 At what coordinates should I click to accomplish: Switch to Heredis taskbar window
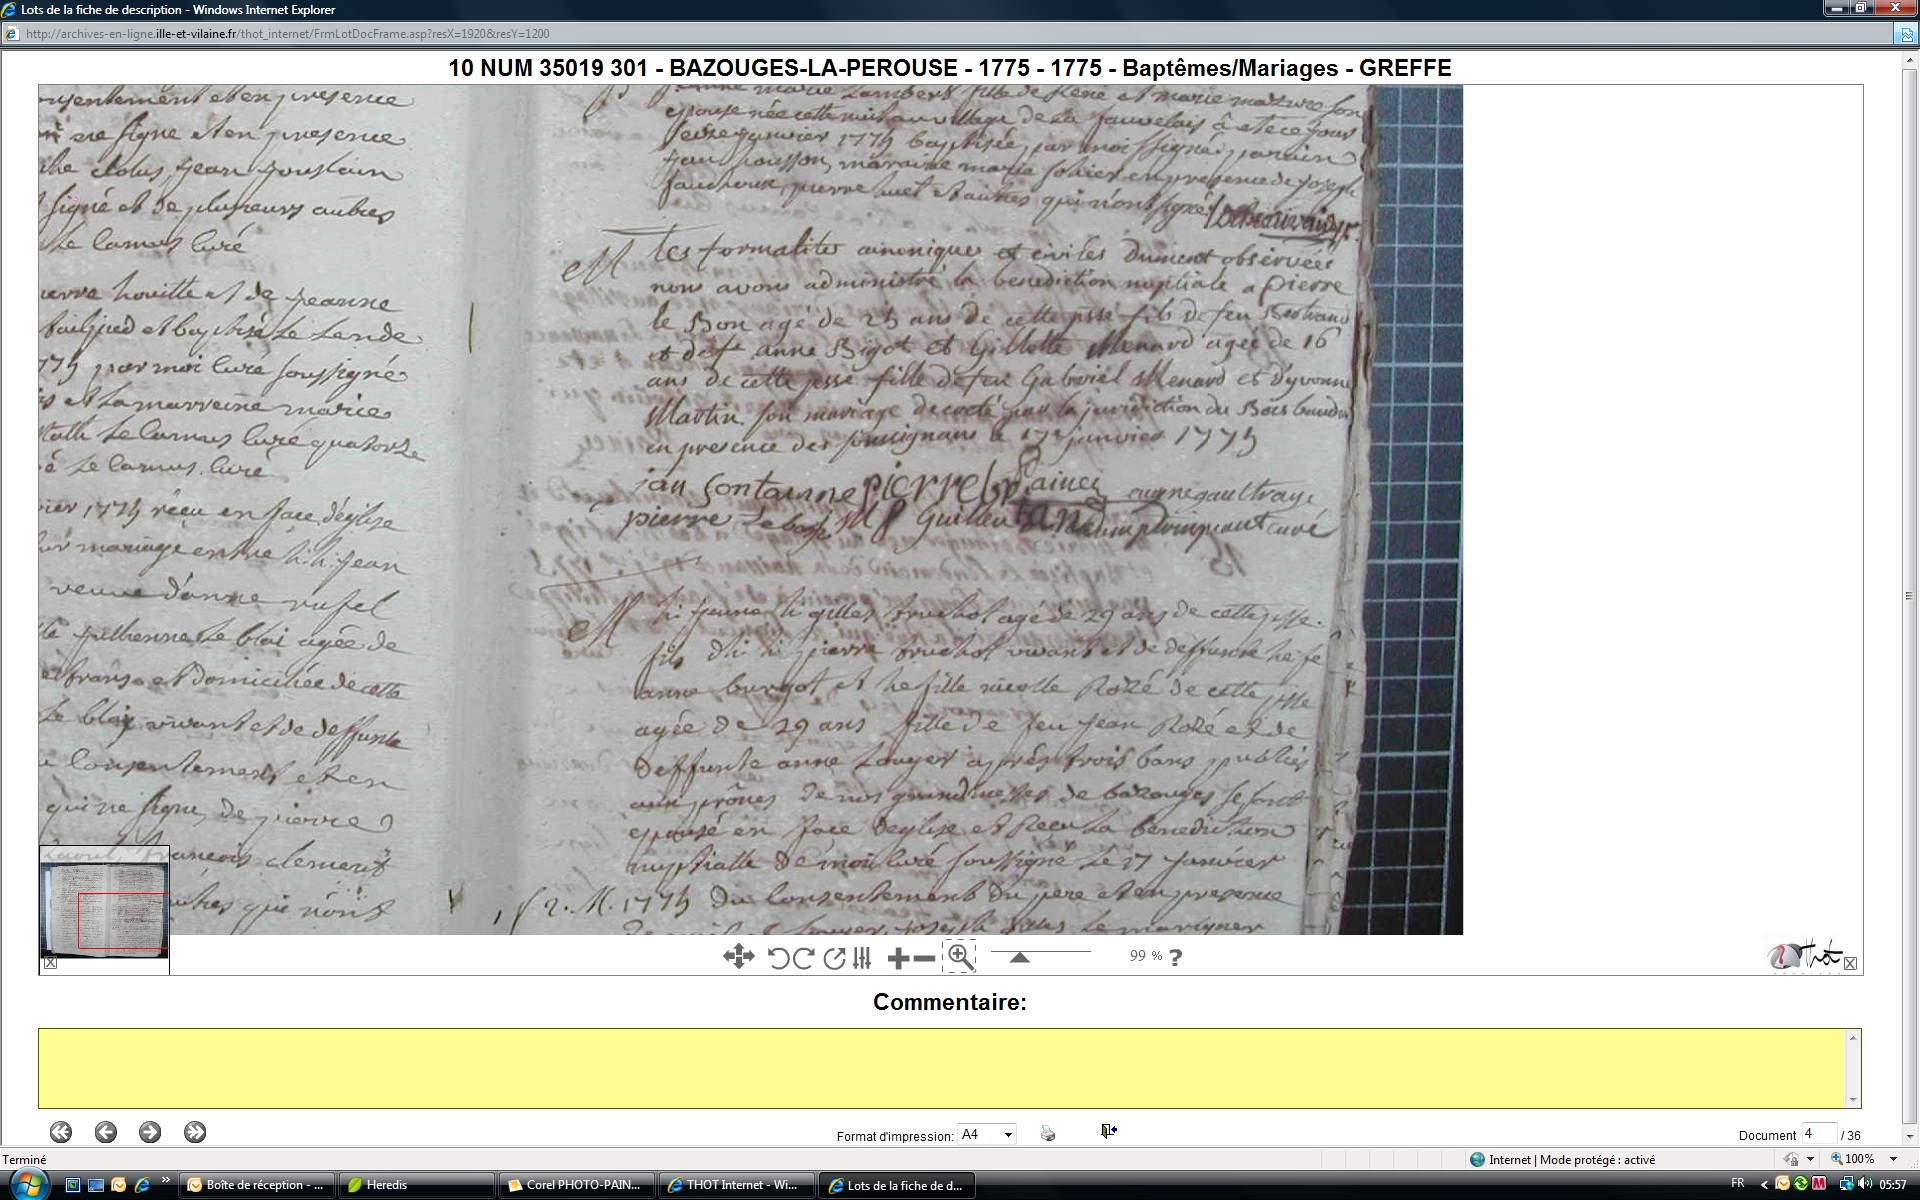click(416, 1185)
